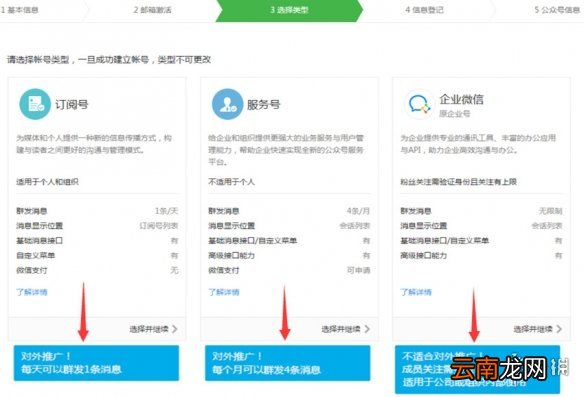The height and width of the screenshot is (397, 584).
Task: Click the 无限制 value in 企业微信
Action: click(x=550, y=211)
